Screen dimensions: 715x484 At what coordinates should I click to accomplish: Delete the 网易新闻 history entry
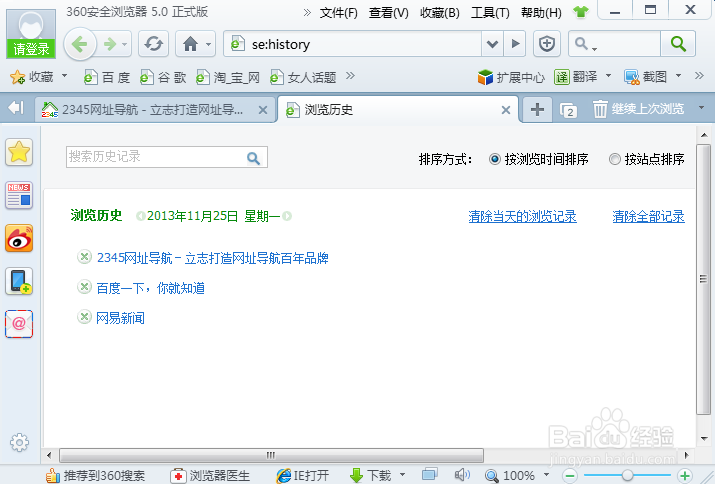(84, 317)
